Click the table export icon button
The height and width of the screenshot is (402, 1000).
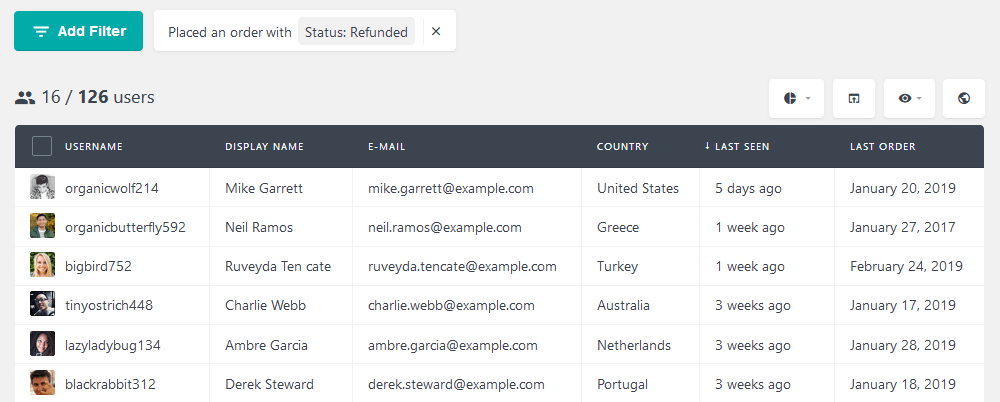853,98
